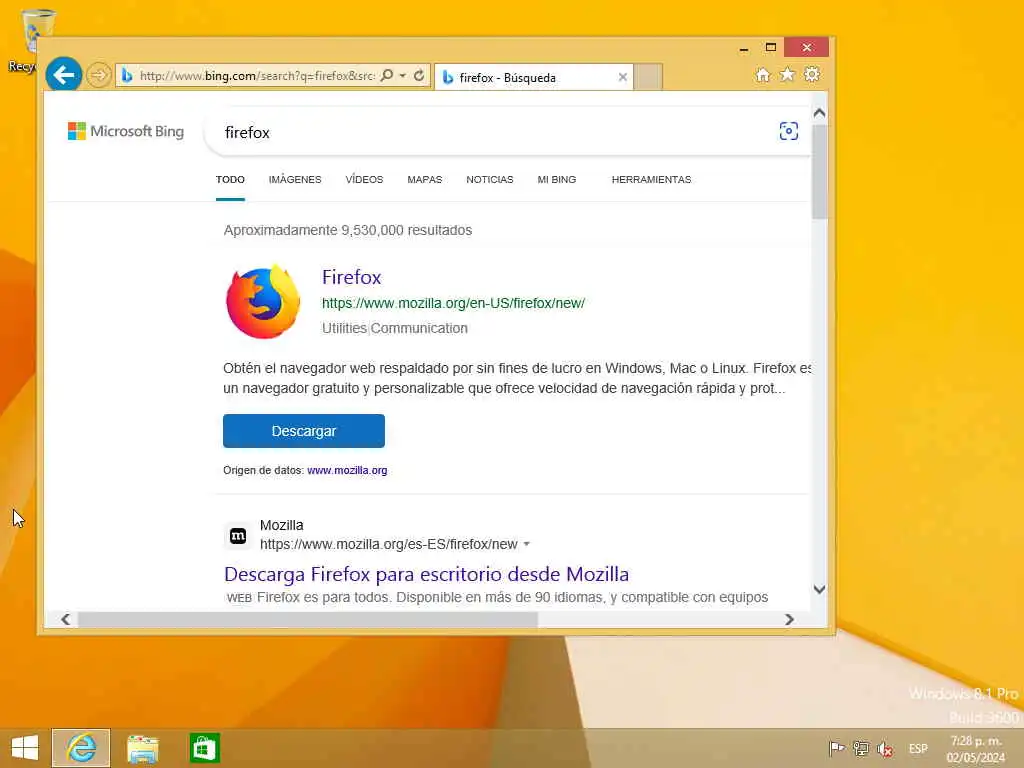Go back with the blue back arrow

pos(63,74)
